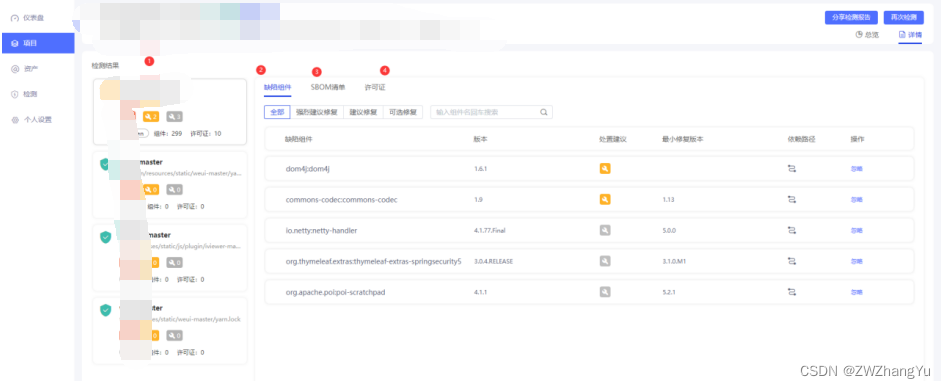Open dependency path icon for dom4j:dom4j
Viewport: 946px width, 388px height.
coord(792,168)
